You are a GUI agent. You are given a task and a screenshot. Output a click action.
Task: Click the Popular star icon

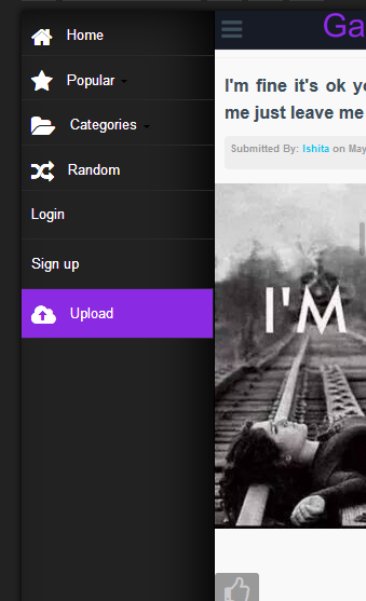[x=41, y=80]
